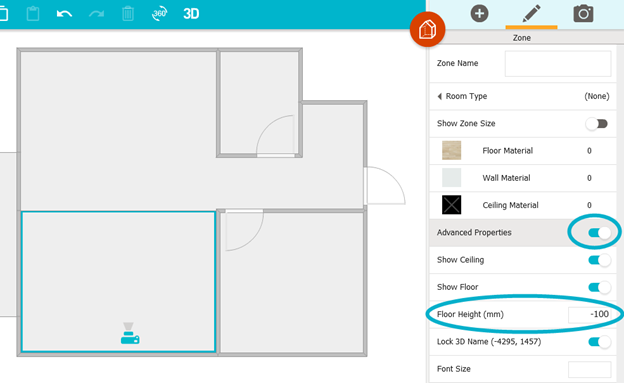Click the Ceiling Material black swatch

pos(452,205)
